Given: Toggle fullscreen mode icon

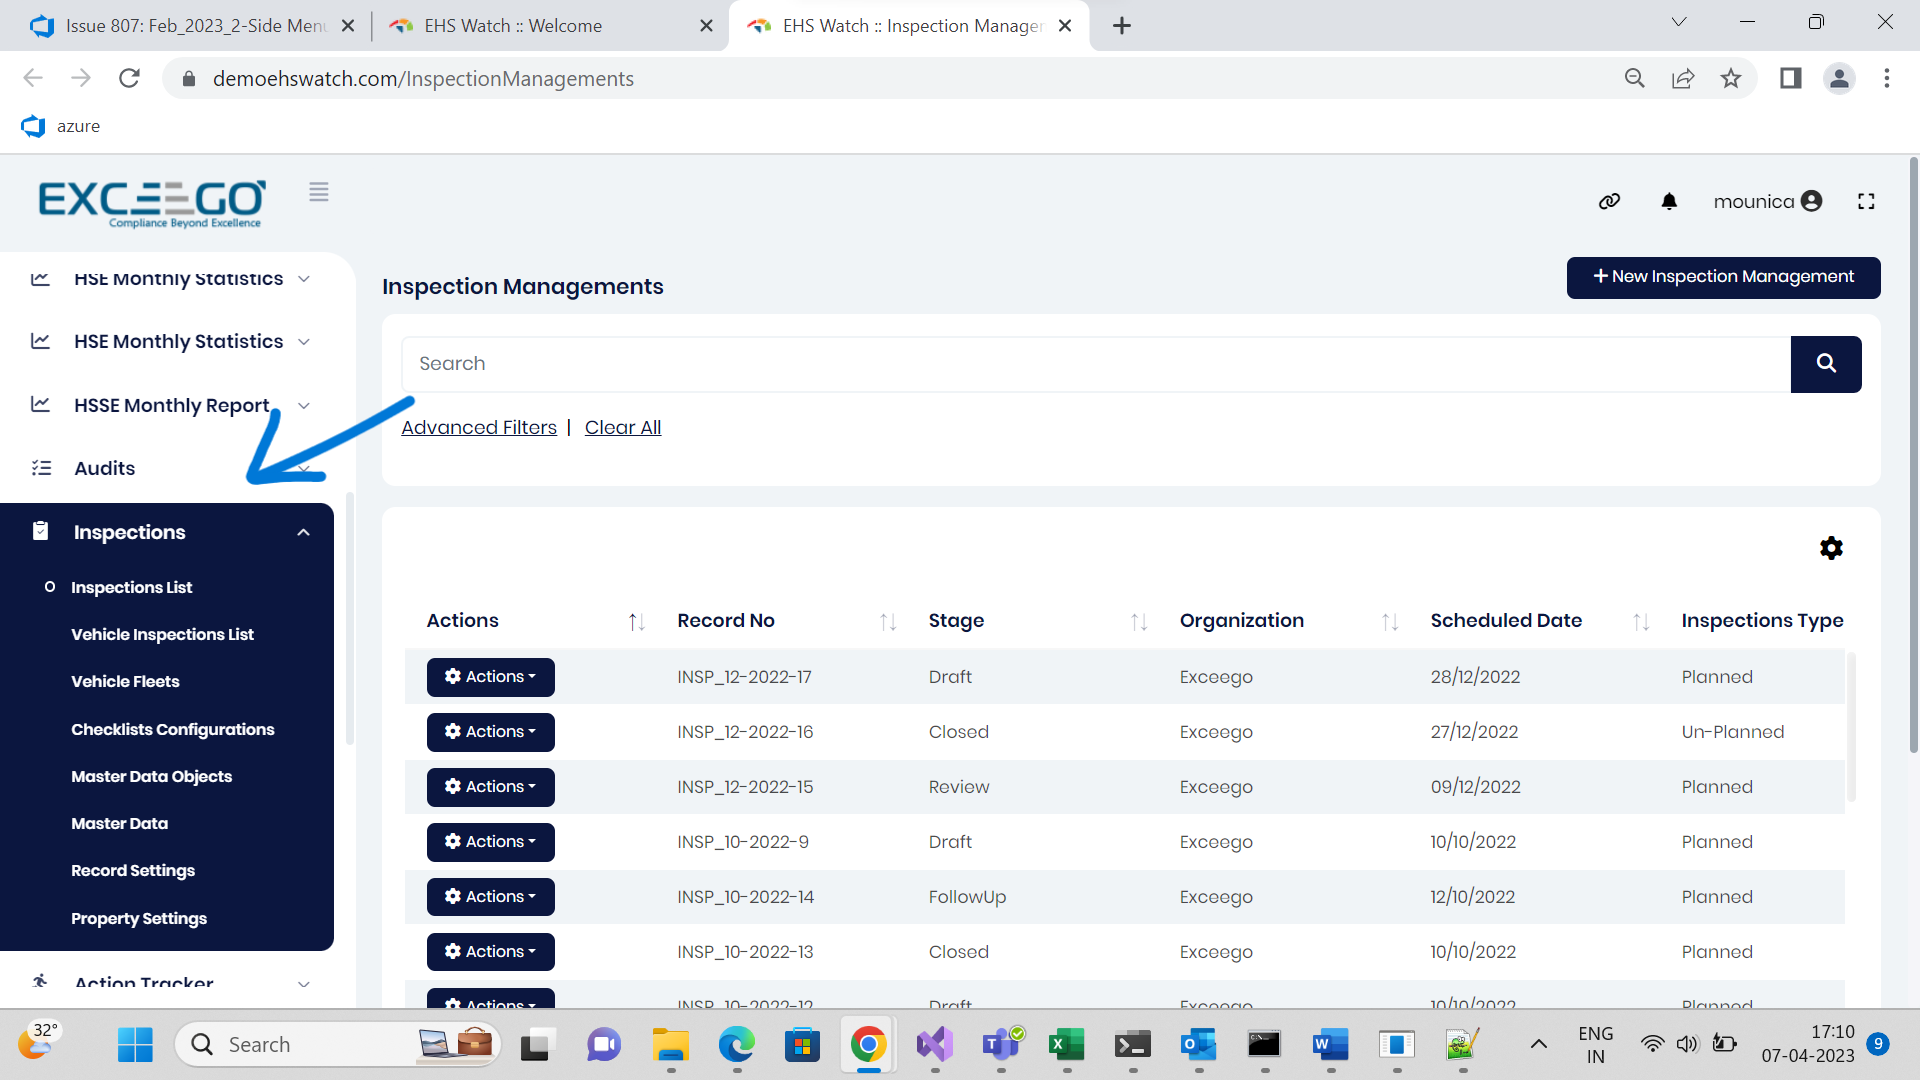Looking at the screenshot, I should pos(1866,201).
